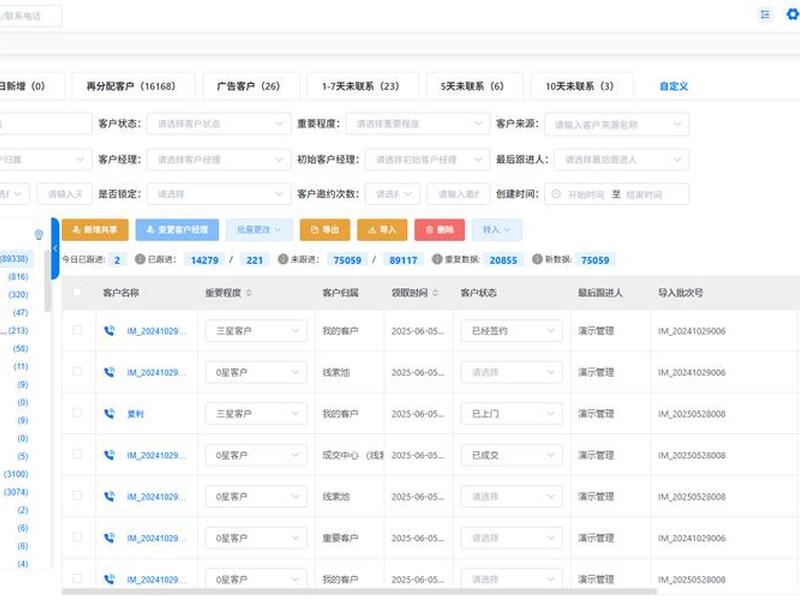The image size is (800, 600).
Task: Open the 客户状态 filter dropdown
Action: pyautogui.click(x=219, y=123)
